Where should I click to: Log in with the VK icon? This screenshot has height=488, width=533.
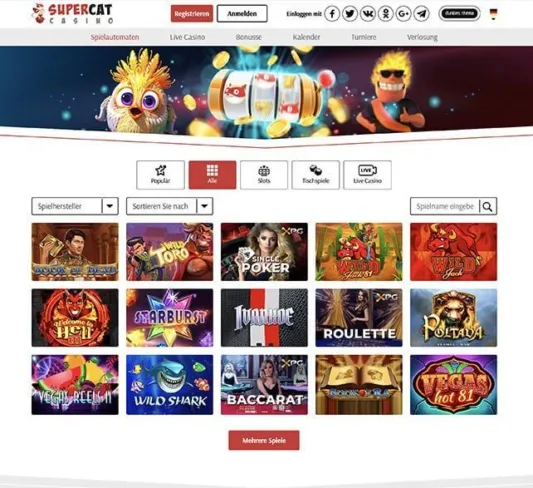click(x=368, y=14)
